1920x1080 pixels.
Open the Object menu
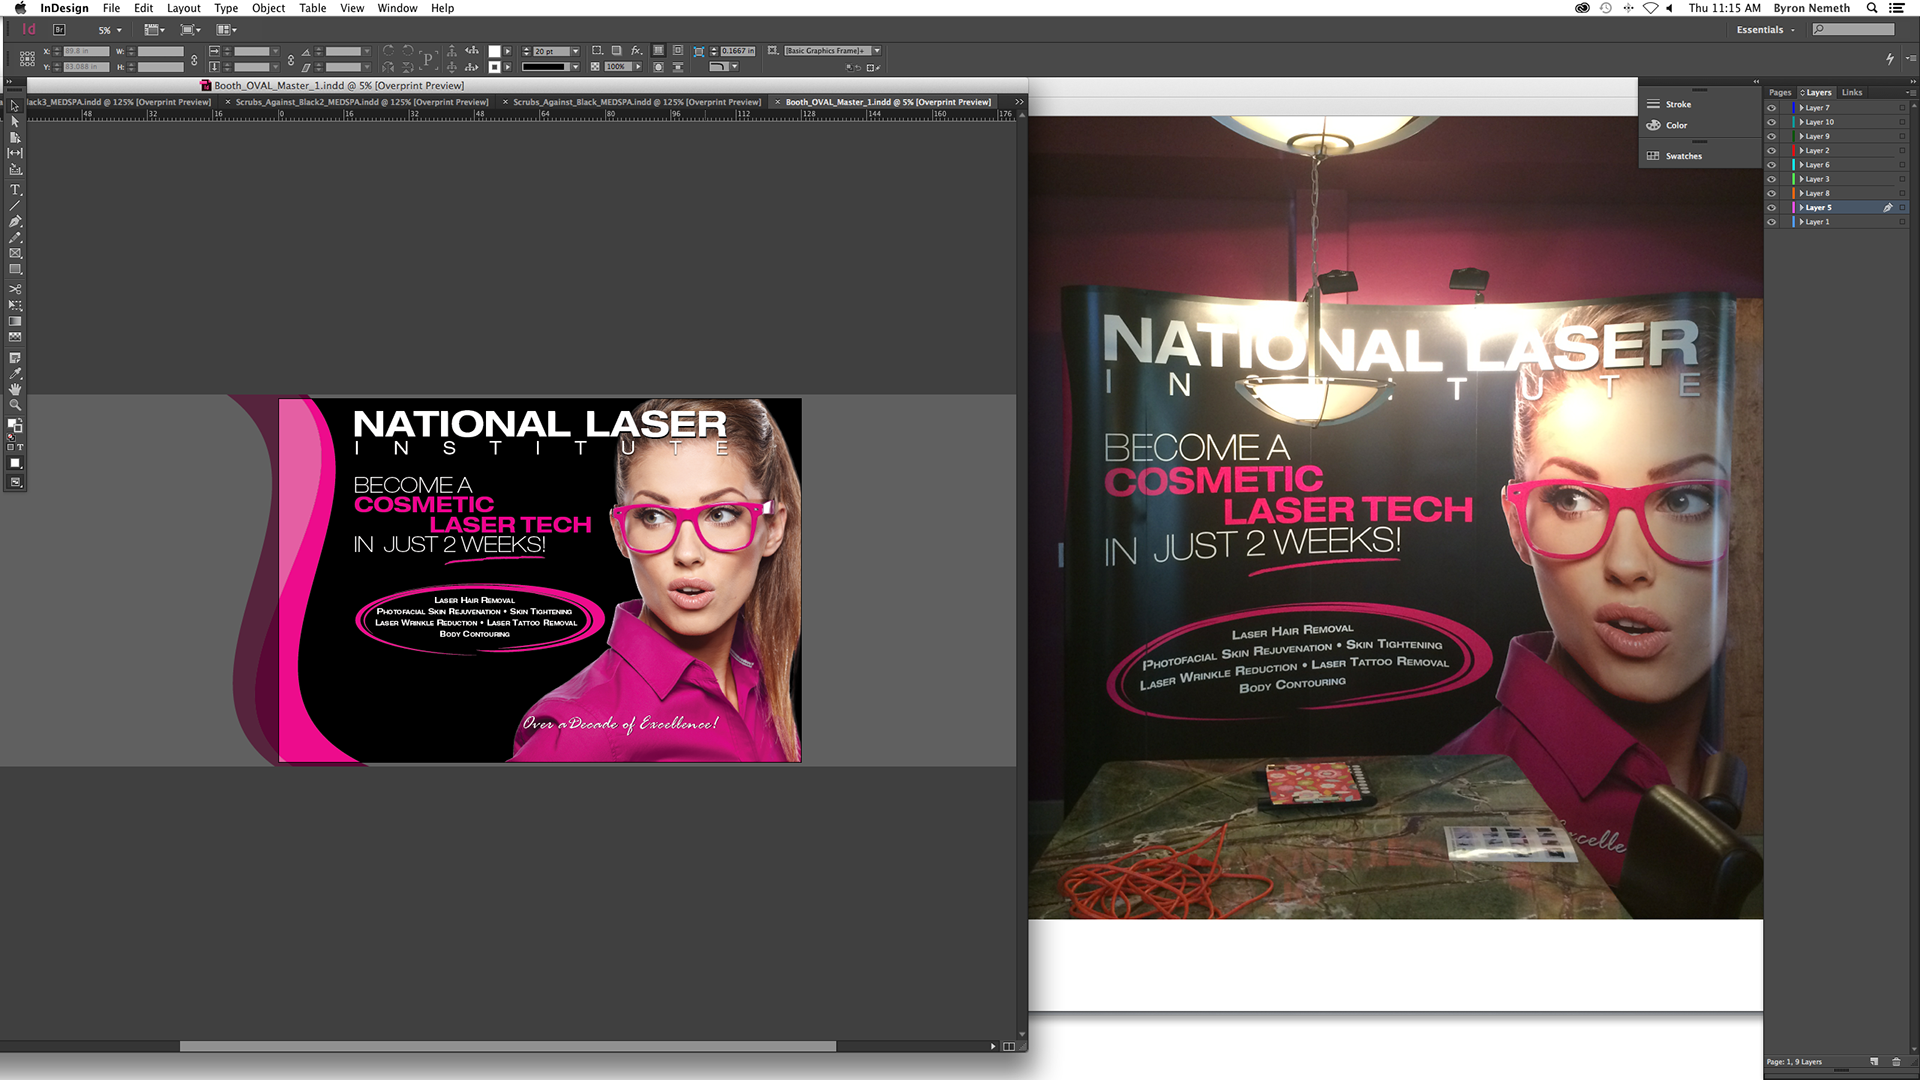[x=268, y=8]
